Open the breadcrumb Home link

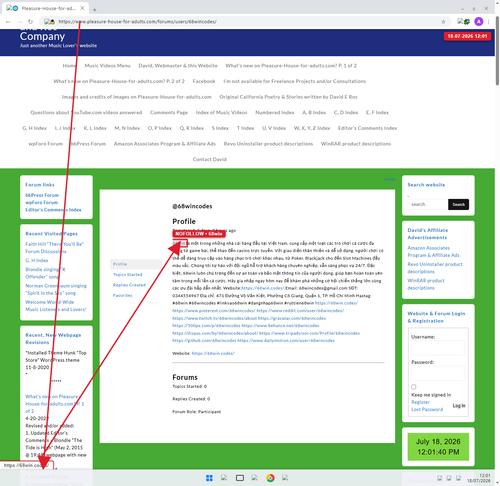tap(389, 179)
